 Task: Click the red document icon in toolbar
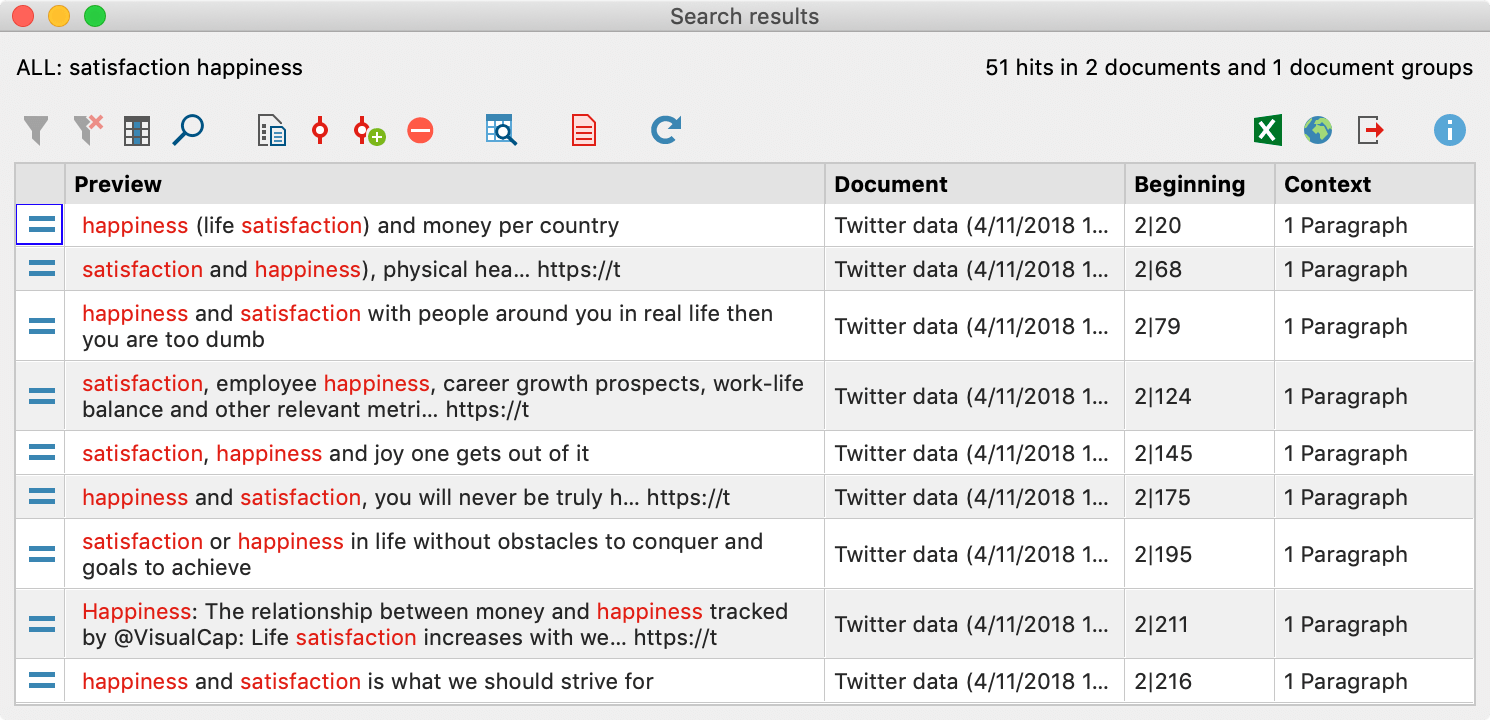[584, 130]
